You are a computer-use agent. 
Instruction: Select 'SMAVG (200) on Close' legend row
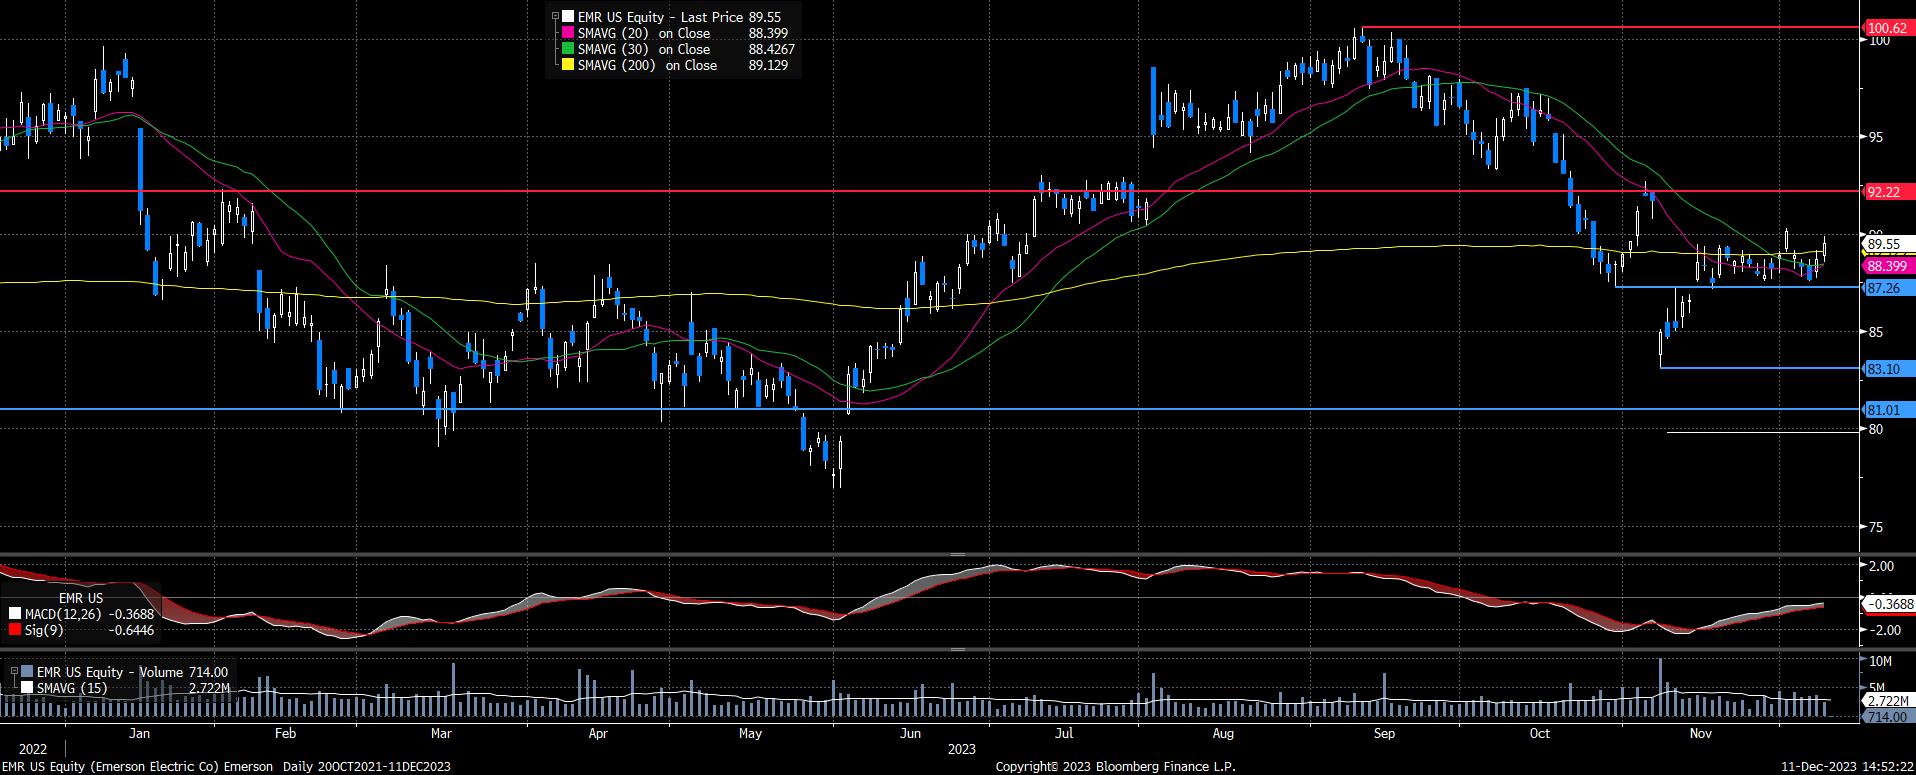tap(675, 65)
